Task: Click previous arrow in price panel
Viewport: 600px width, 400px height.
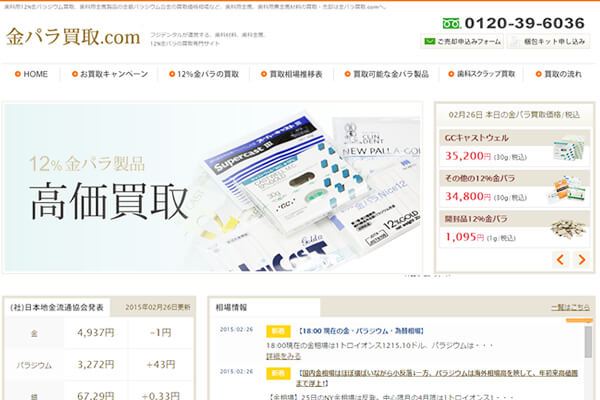Action: 560,260
